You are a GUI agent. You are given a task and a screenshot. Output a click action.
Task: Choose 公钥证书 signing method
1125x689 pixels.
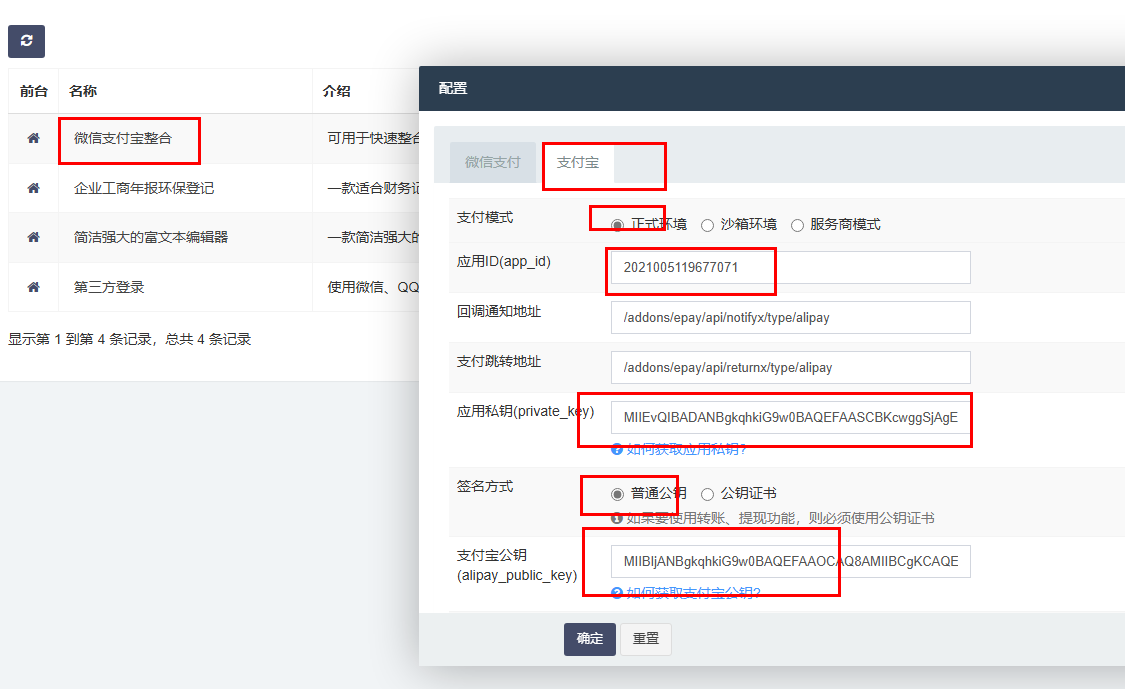[707, 494]
